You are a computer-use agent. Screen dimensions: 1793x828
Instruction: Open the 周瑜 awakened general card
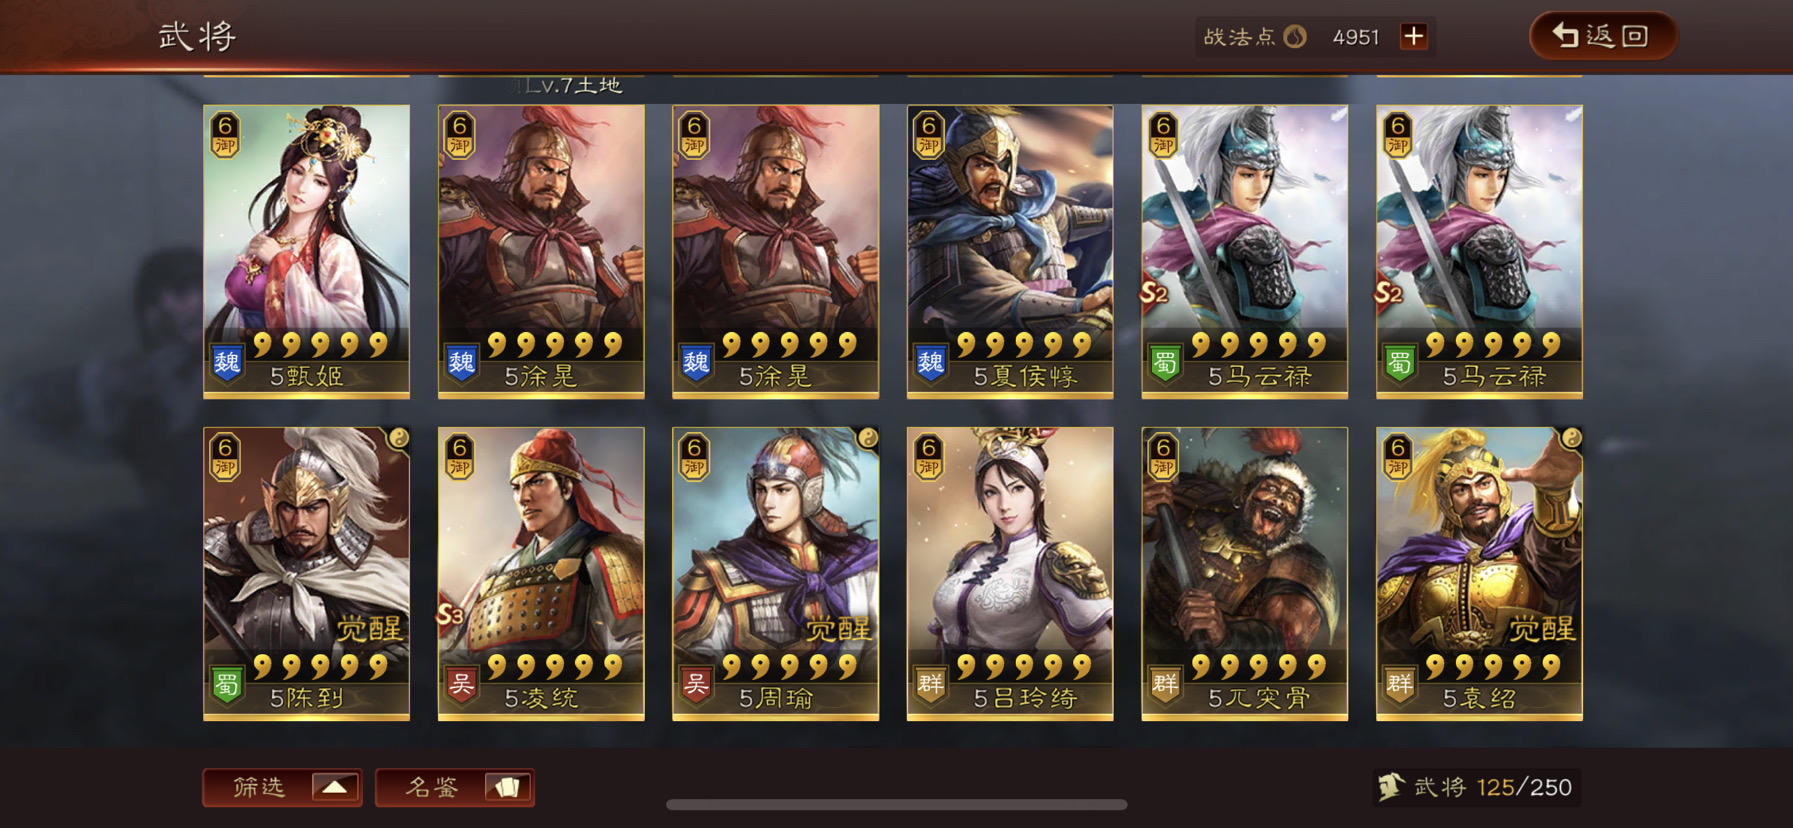tap(775, 574)
